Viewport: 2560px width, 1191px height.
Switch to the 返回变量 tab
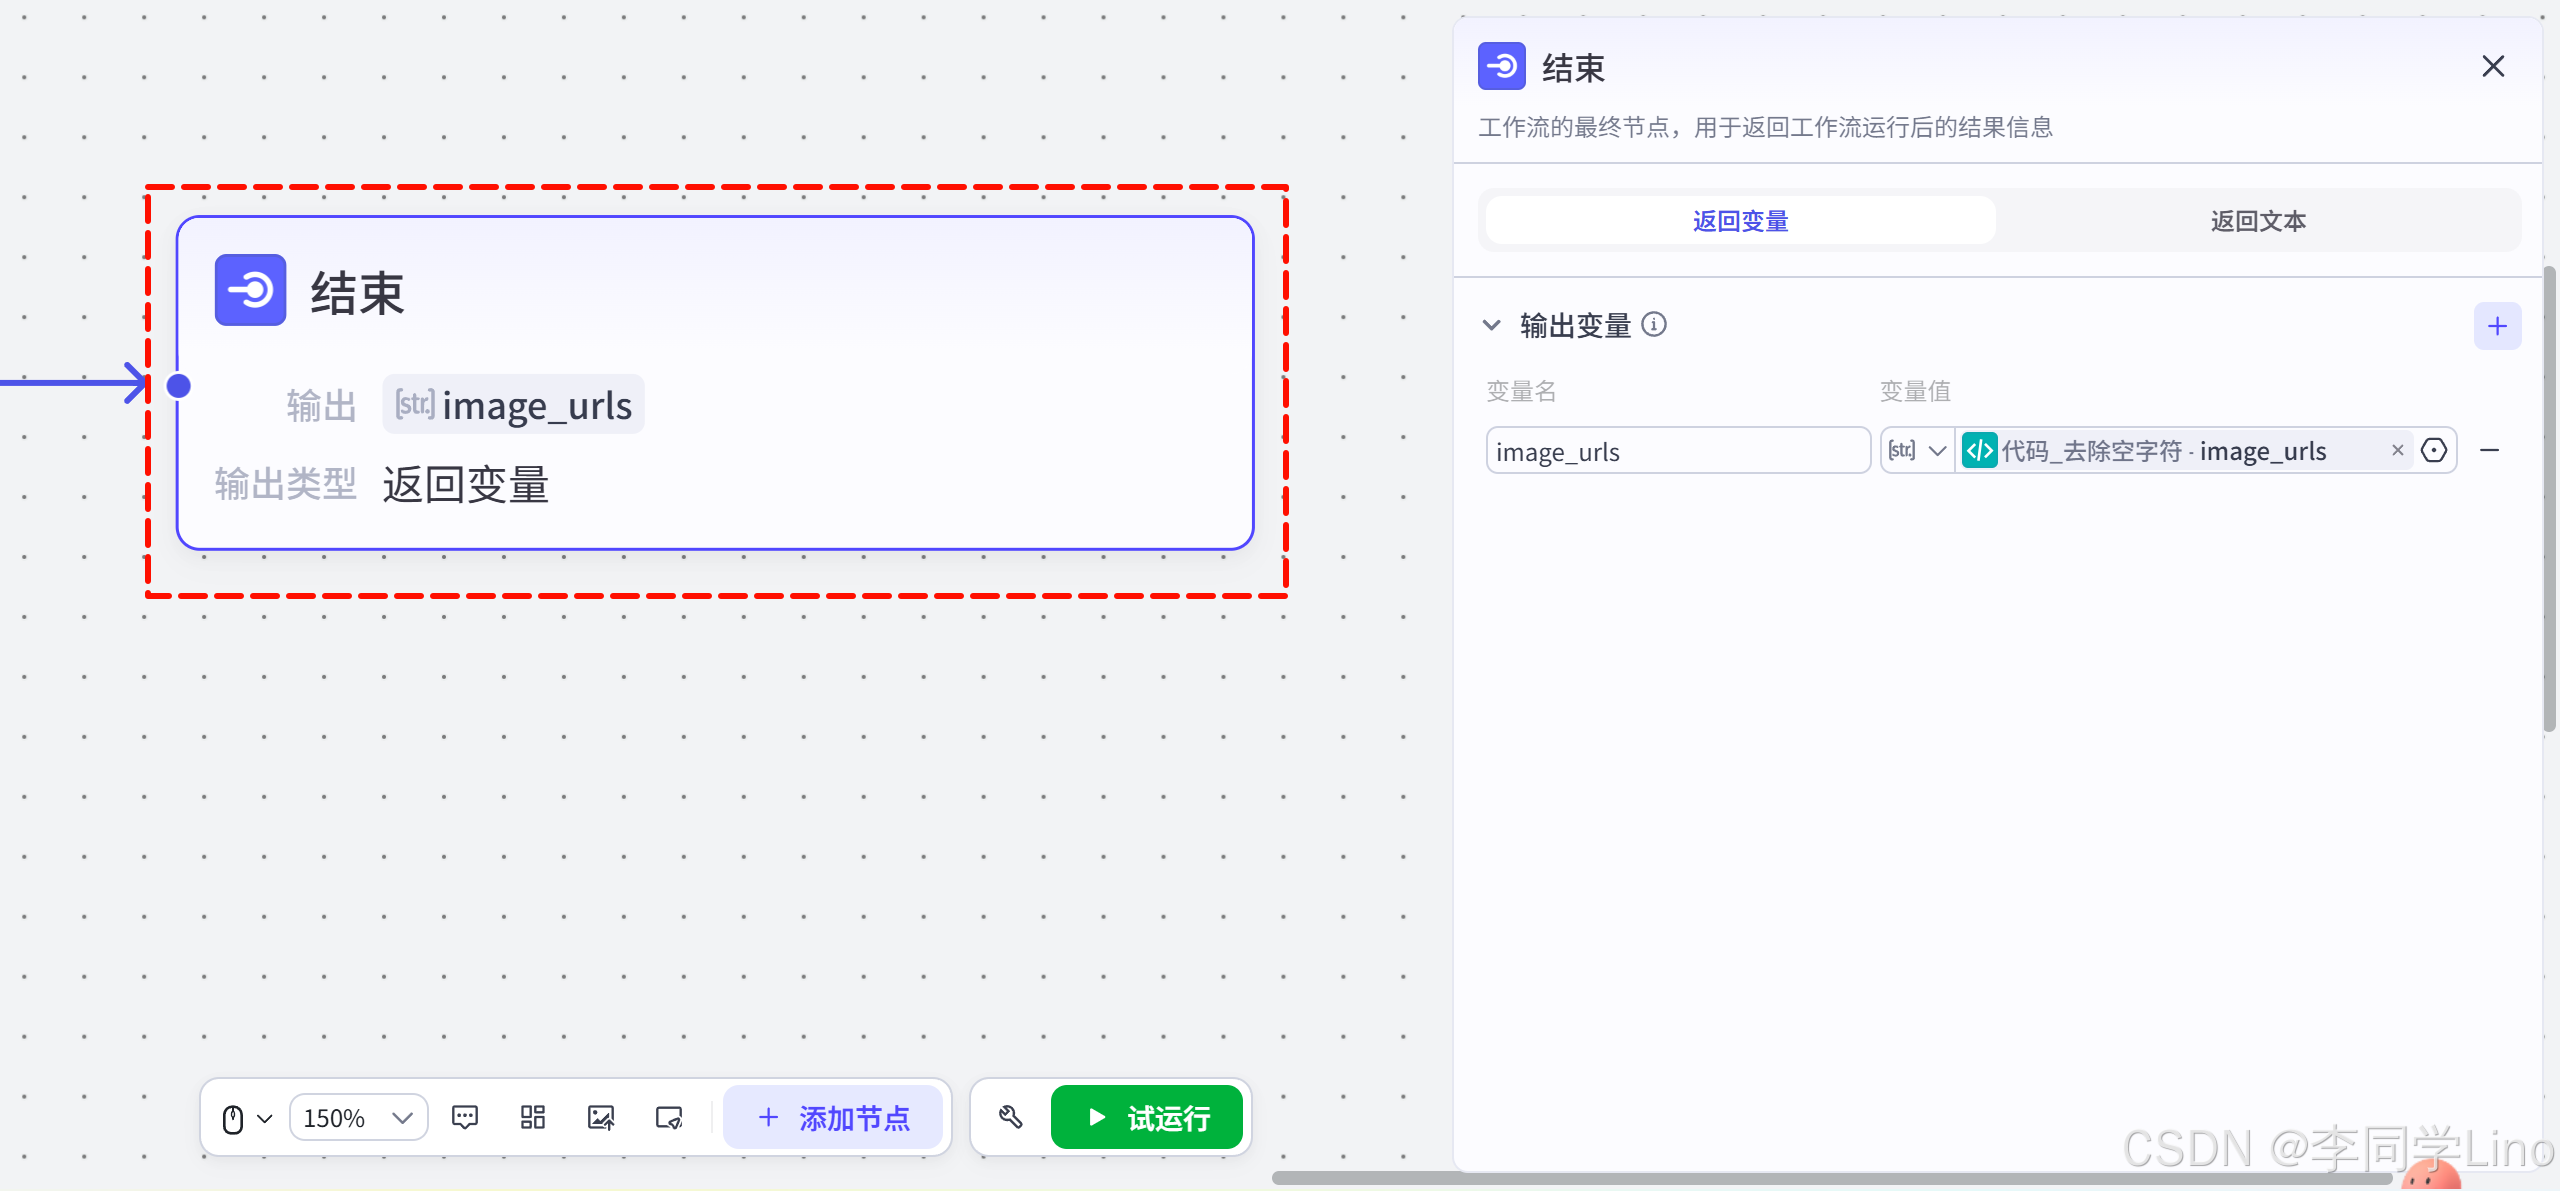(1740, 221)
